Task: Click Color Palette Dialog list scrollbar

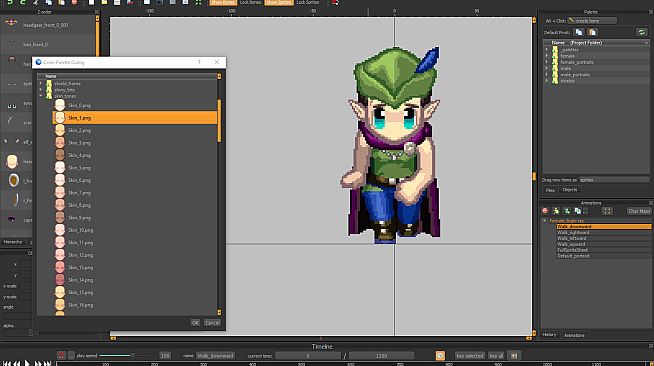Action: tap(219, 121)
